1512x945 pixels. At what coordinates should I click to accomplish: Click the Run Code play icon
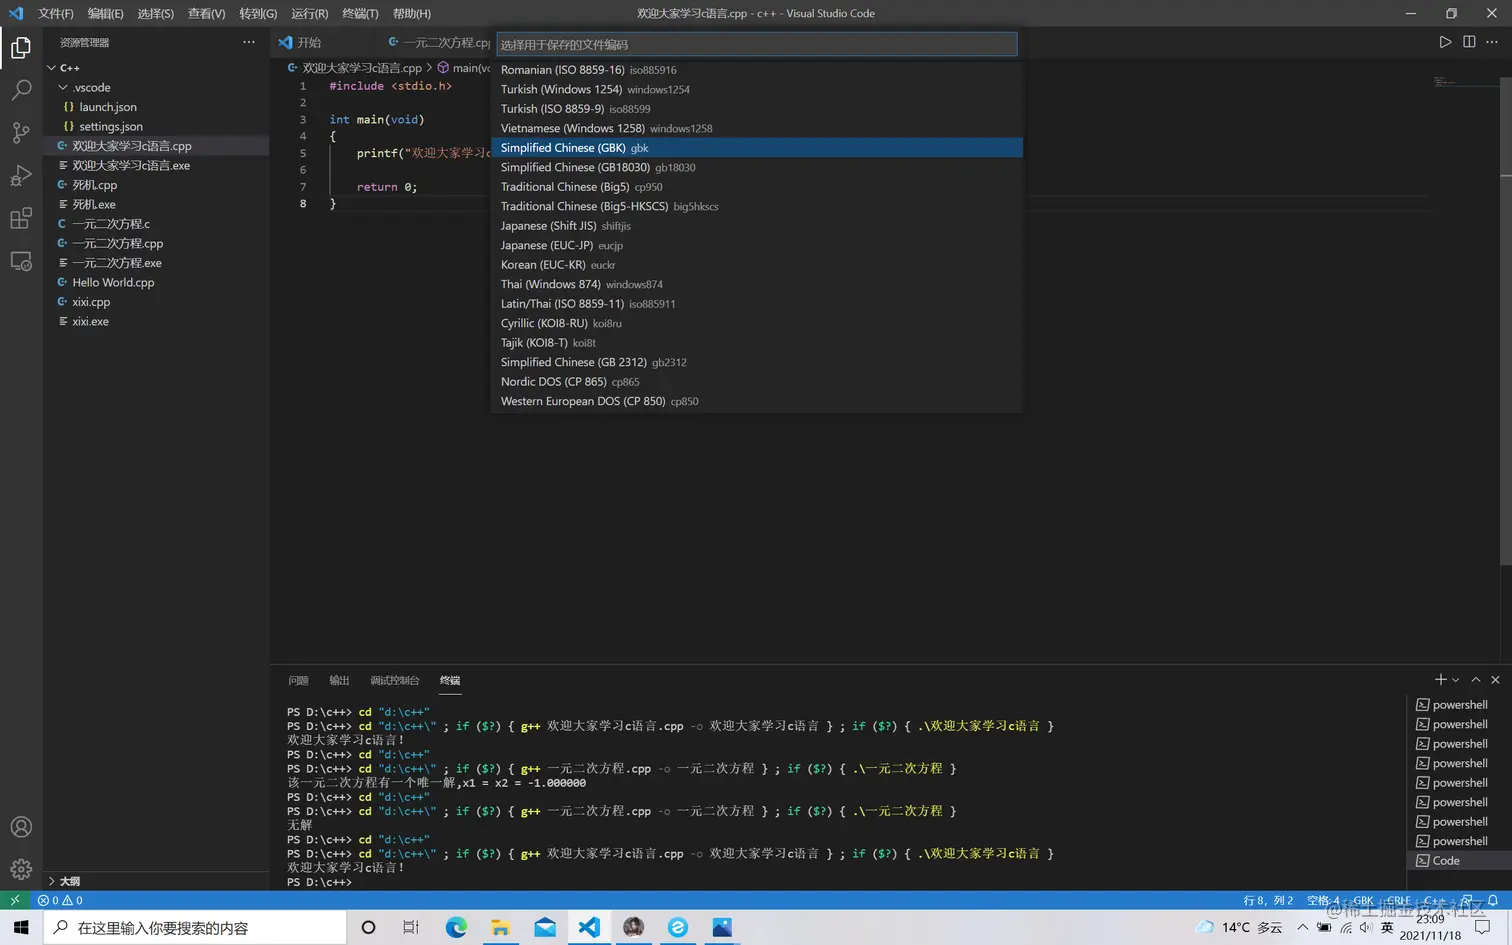pos(1445,42)
